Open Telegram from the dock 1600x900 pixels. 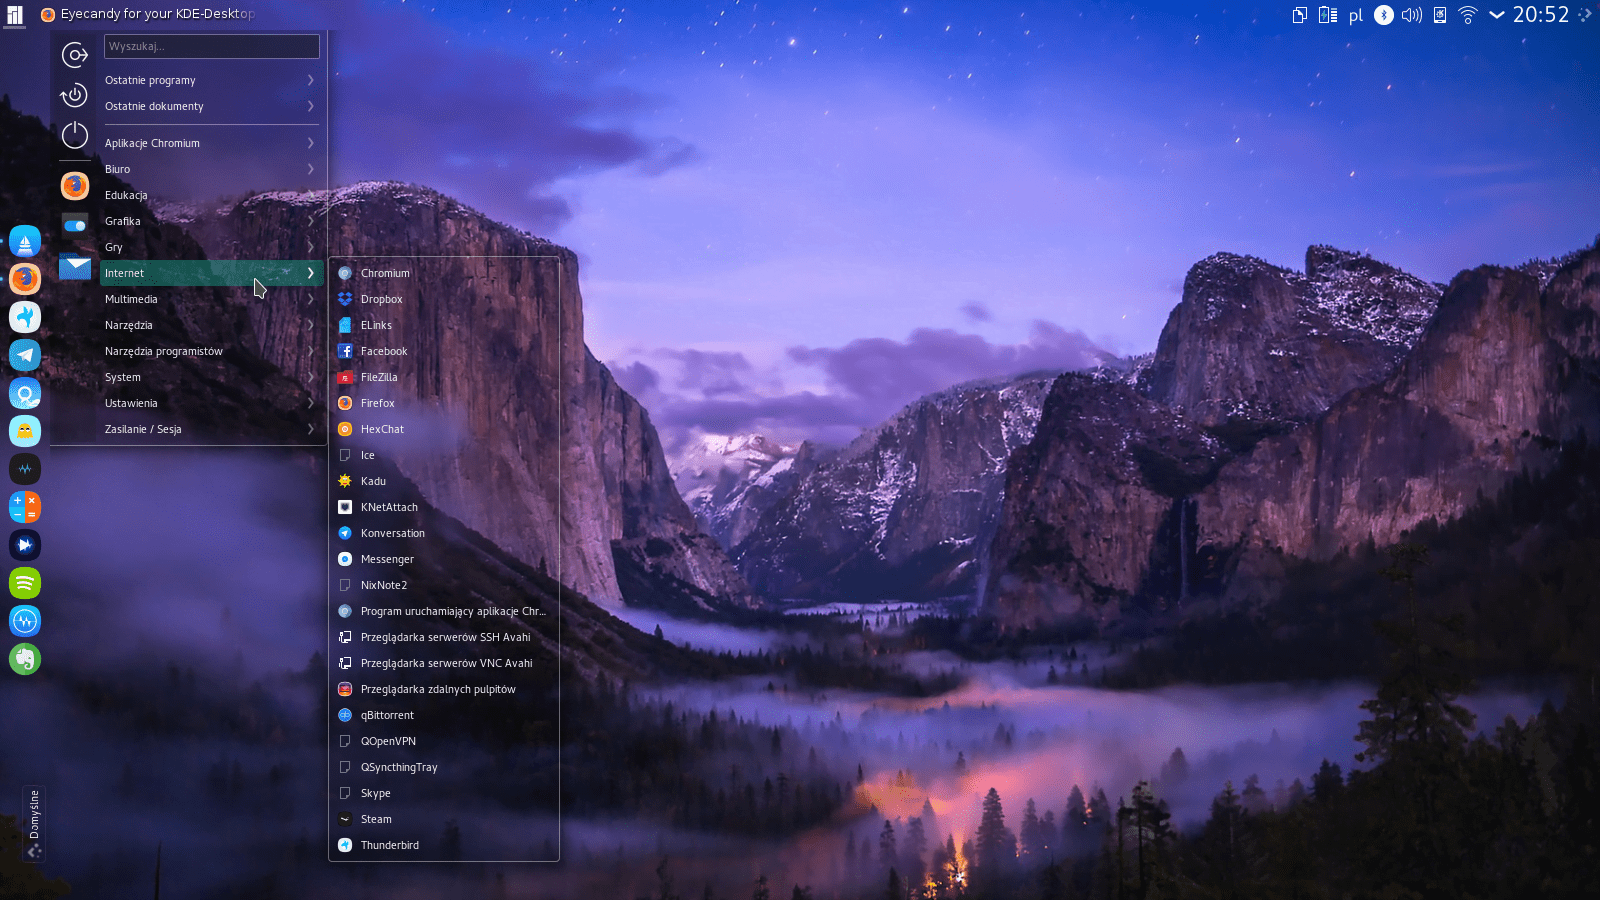[24, 355]
